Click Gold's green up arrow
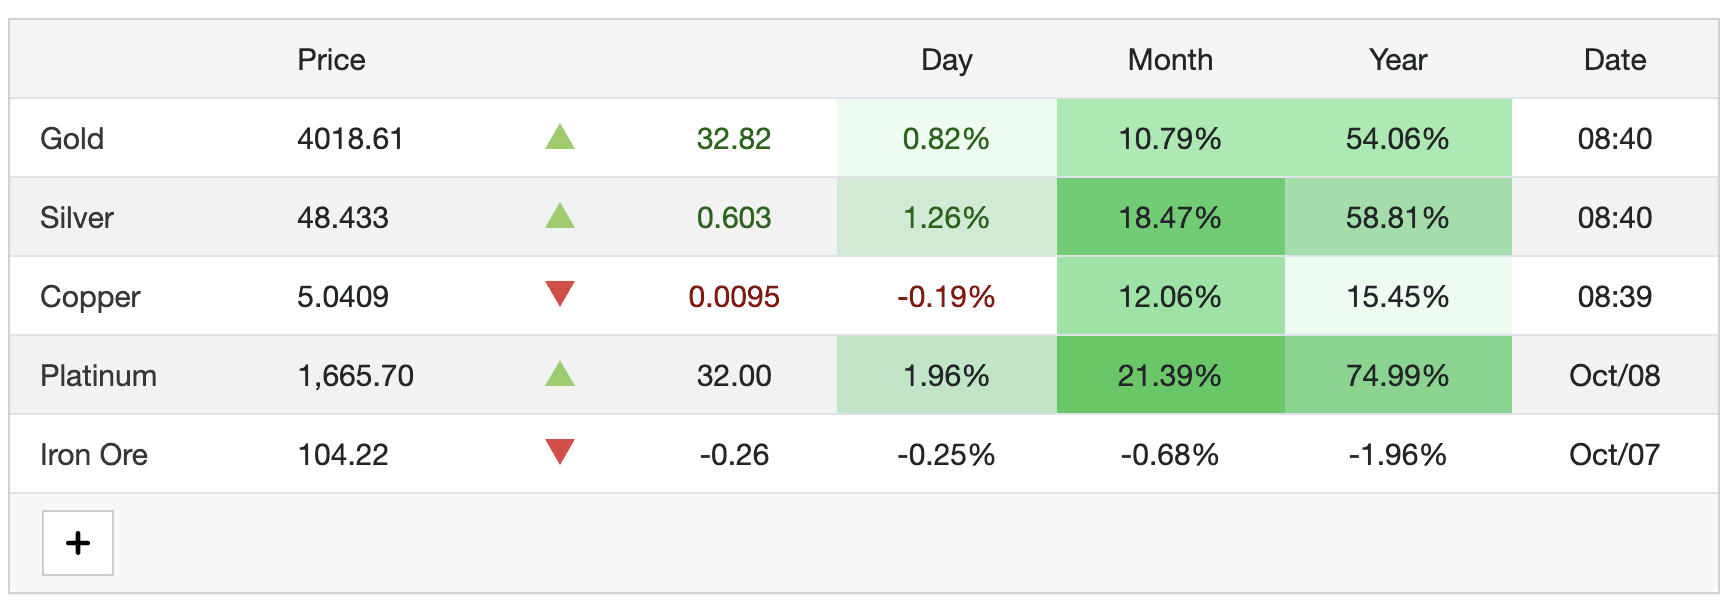The width and height of the screenshot is (1736, 610). point(560,137)
